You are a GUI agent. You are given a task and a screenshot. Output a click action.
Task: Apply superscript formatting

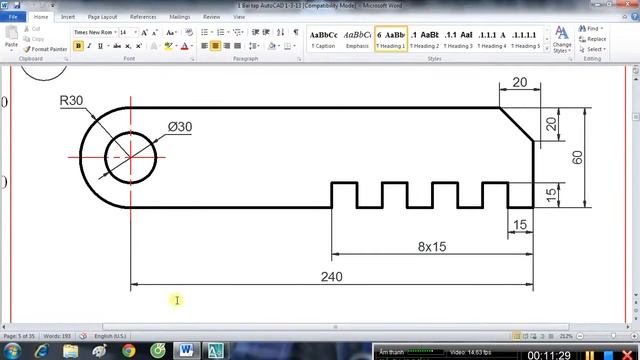138,46
